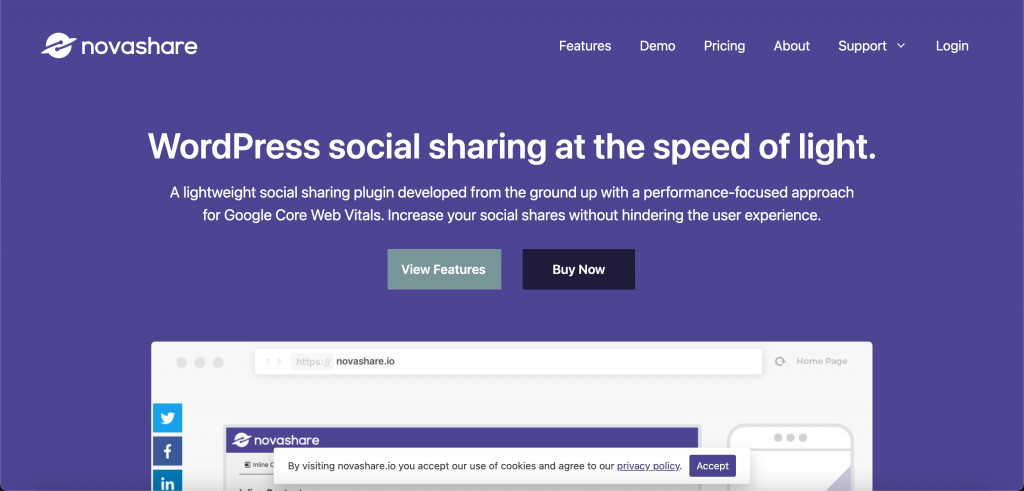Click the novashare logo icon in header
The height and width of the screenshot is (491, 1024).
click(x=59, y=46)
